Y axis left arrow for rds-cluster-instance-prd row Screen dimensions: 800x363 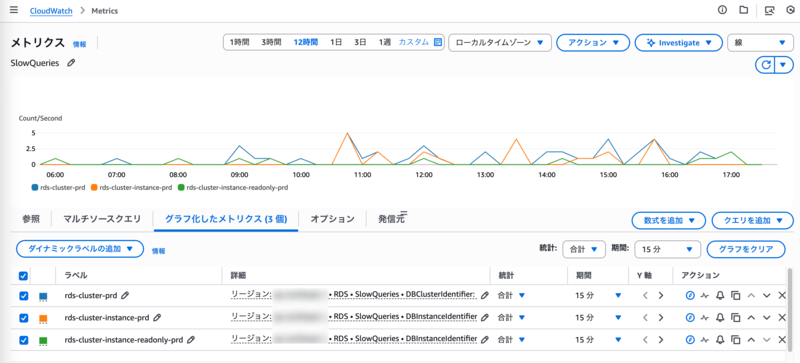pyautogui.click(x=645, y=318)
